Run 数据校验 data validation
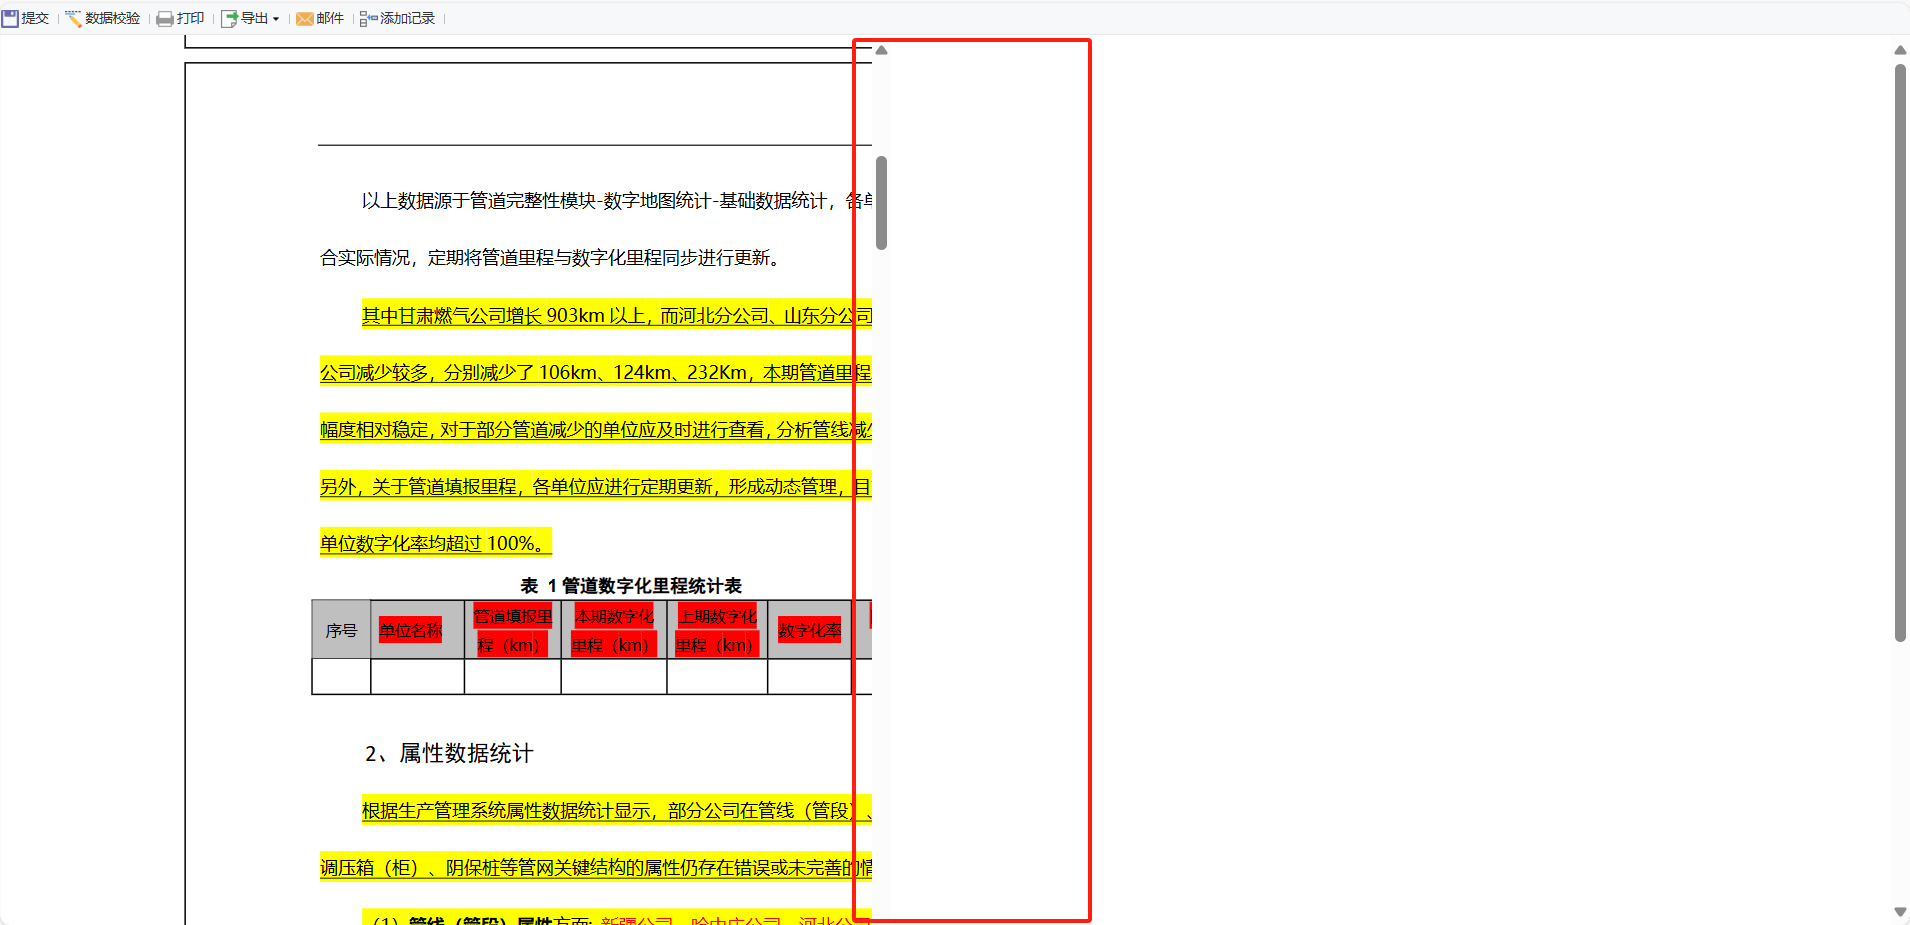 (102, 18)
